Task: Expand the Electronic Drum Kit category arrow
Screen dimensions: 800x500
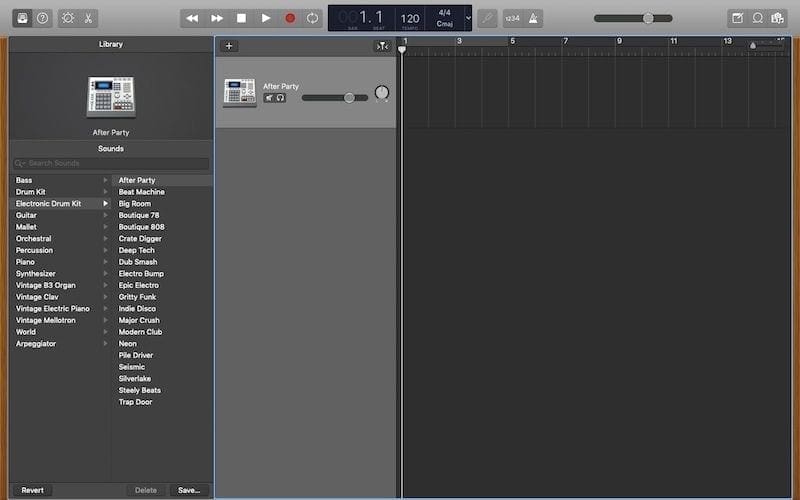Action: pos(105,204)
